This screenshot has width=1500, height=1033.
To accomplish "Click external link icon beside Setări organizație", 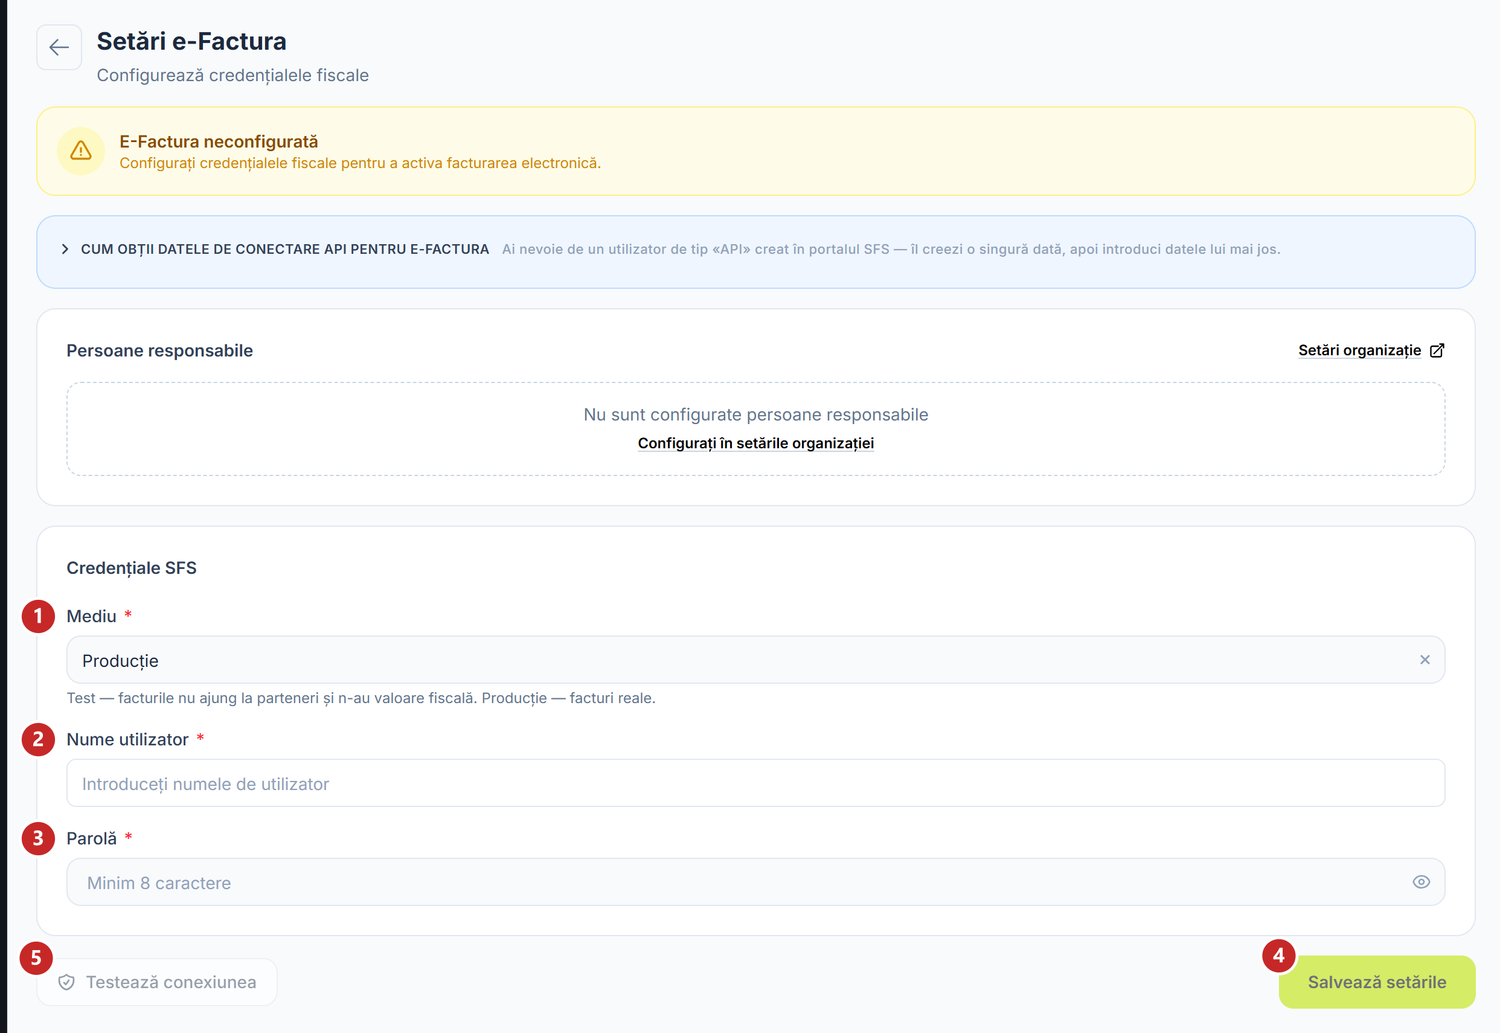I will coord(1437,351).
